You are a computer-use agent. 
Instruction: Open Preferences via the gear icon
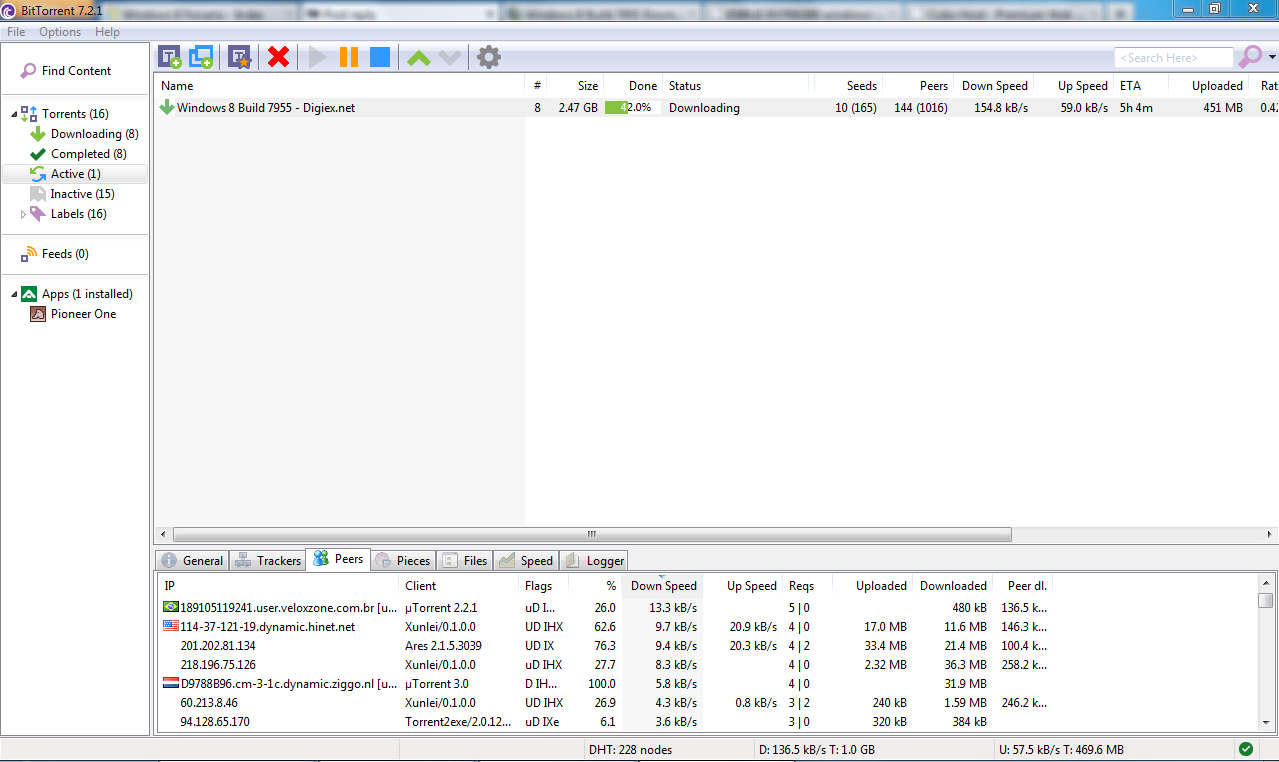click(489, 57)
